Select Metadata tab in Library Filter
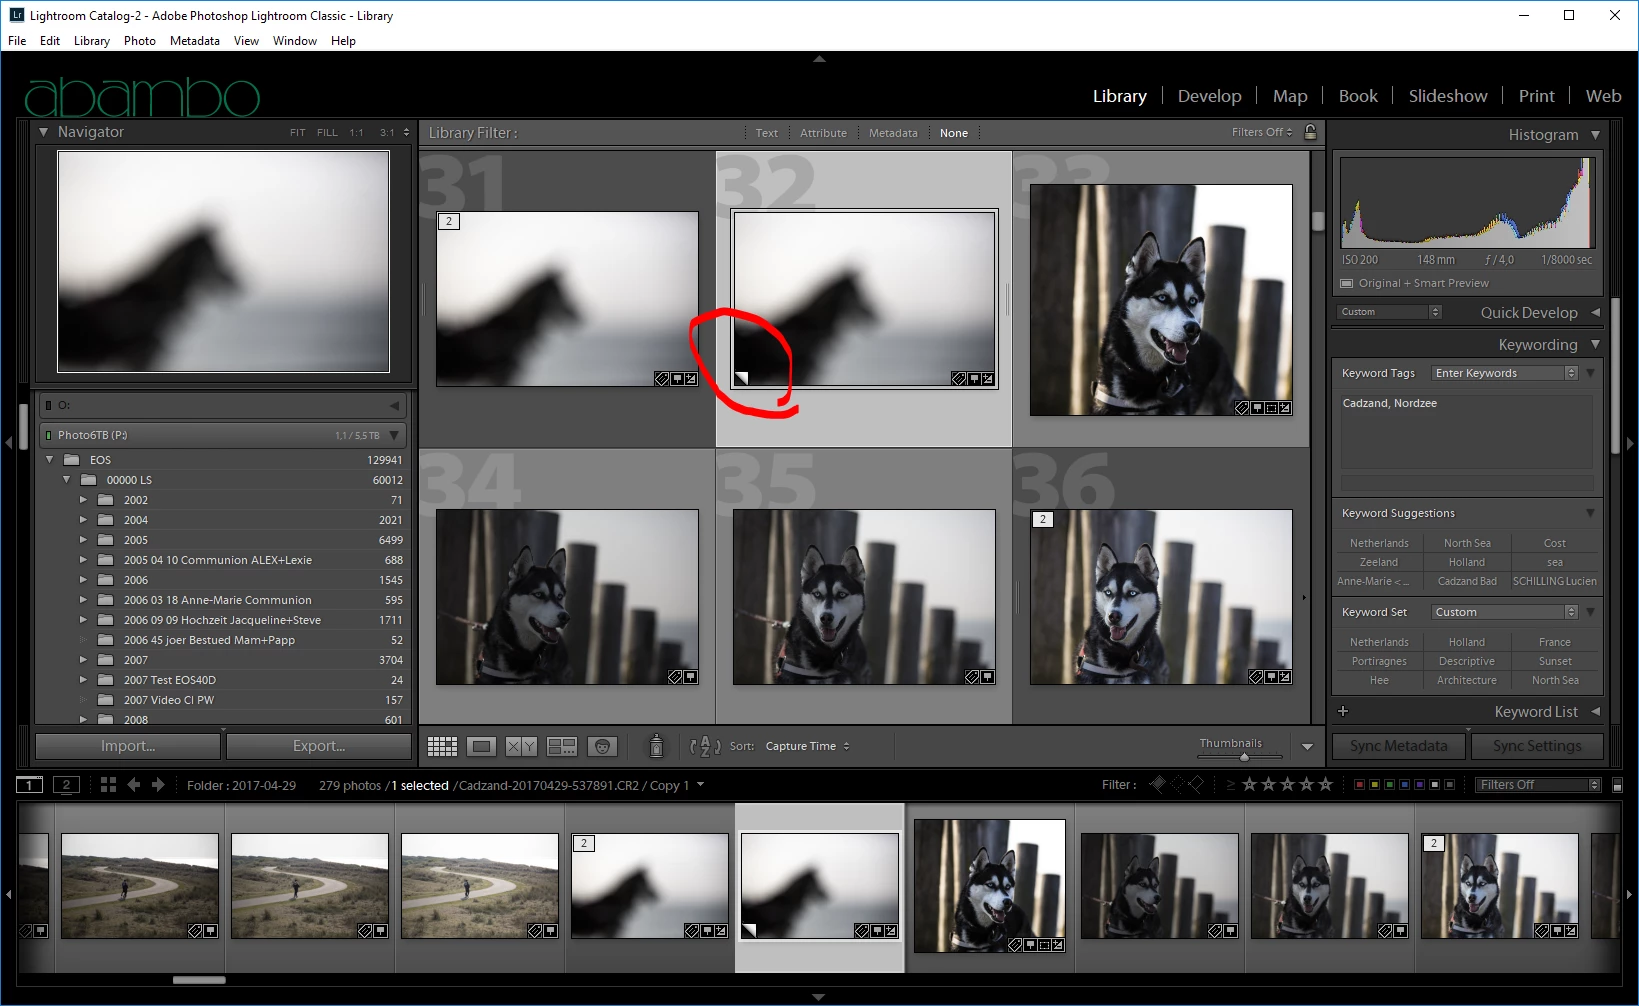 click(893, 133)
